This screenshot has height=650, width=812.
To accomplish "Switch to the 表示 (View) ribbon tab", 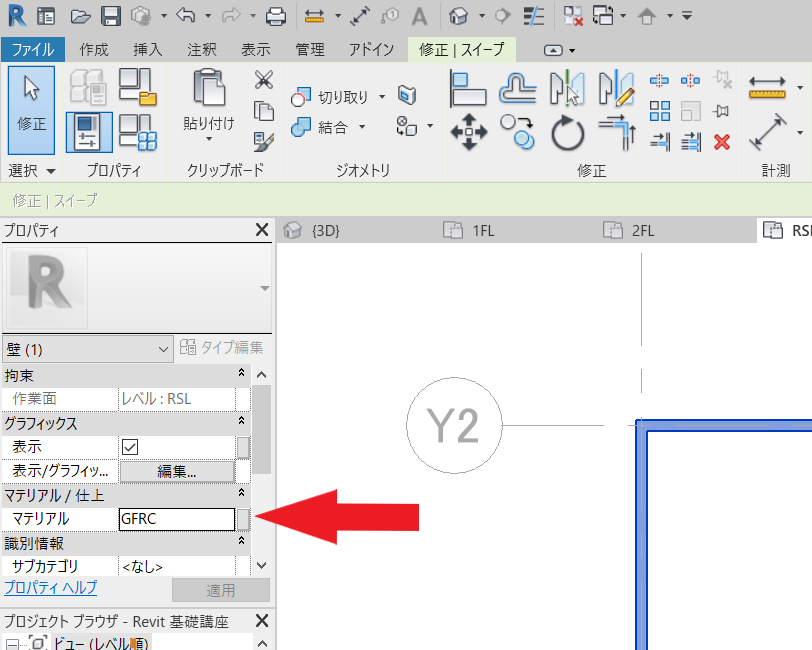I will (256, 50).
